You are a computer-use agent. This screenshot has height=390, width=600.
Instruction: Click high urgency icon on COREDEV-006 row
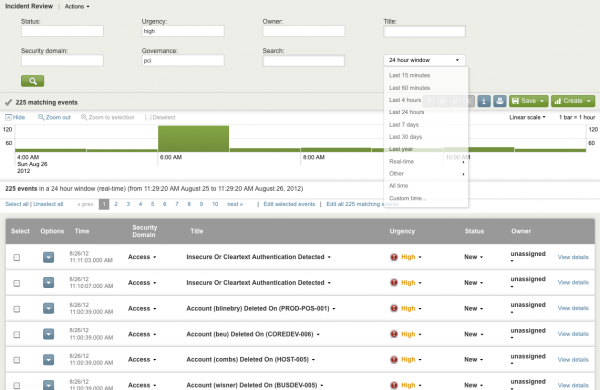tap(394, 334)
